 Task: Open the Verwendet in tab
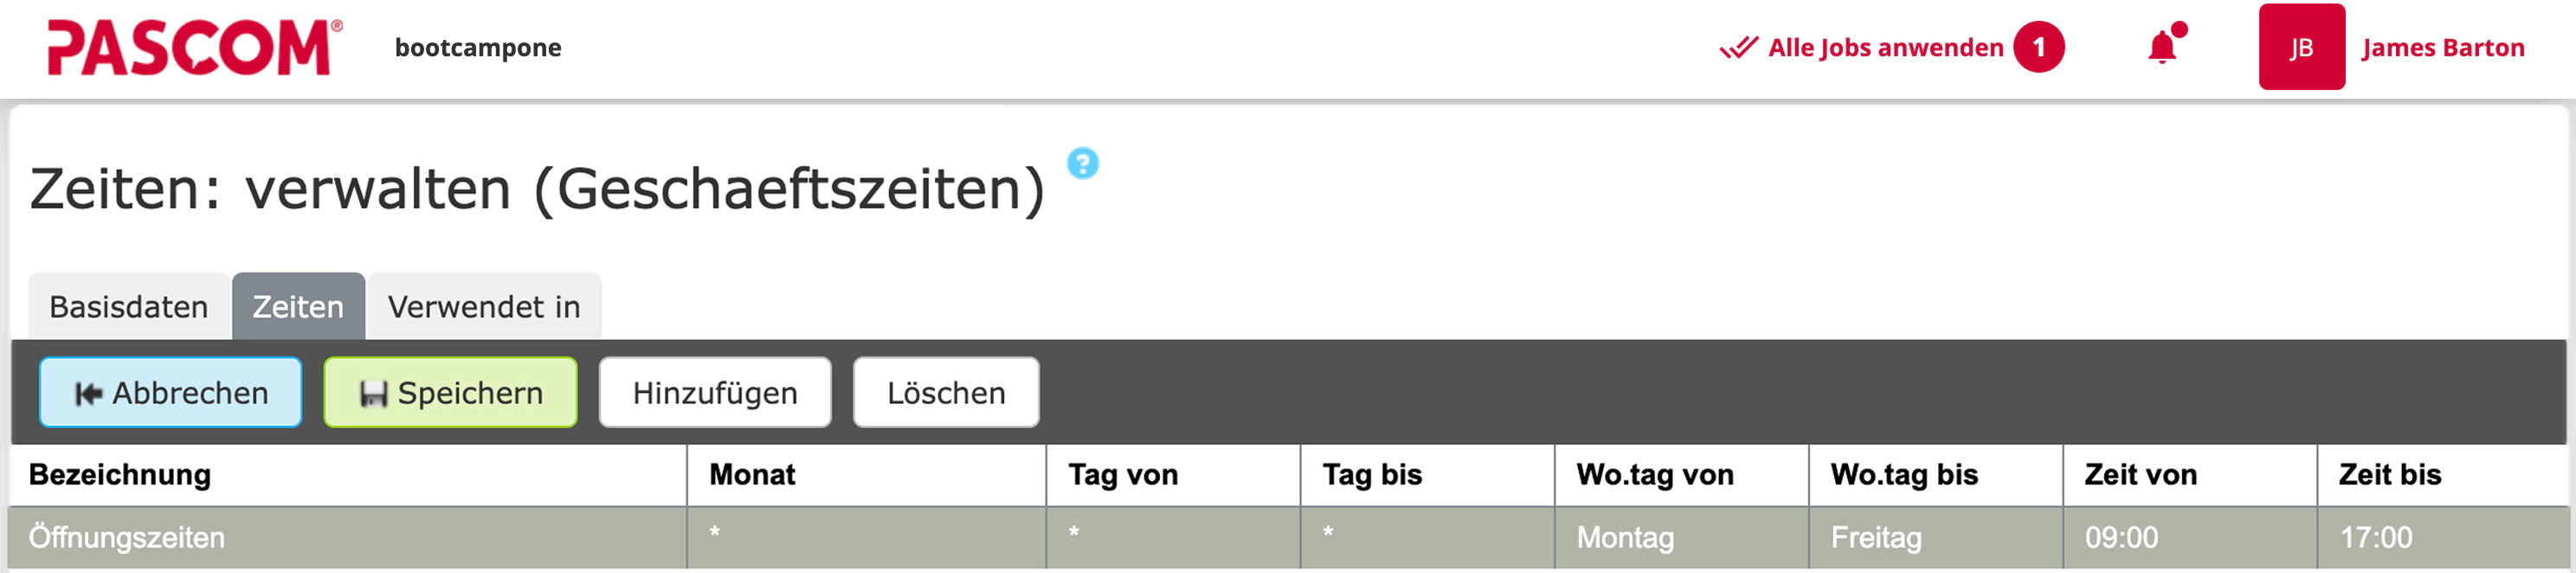484,307
